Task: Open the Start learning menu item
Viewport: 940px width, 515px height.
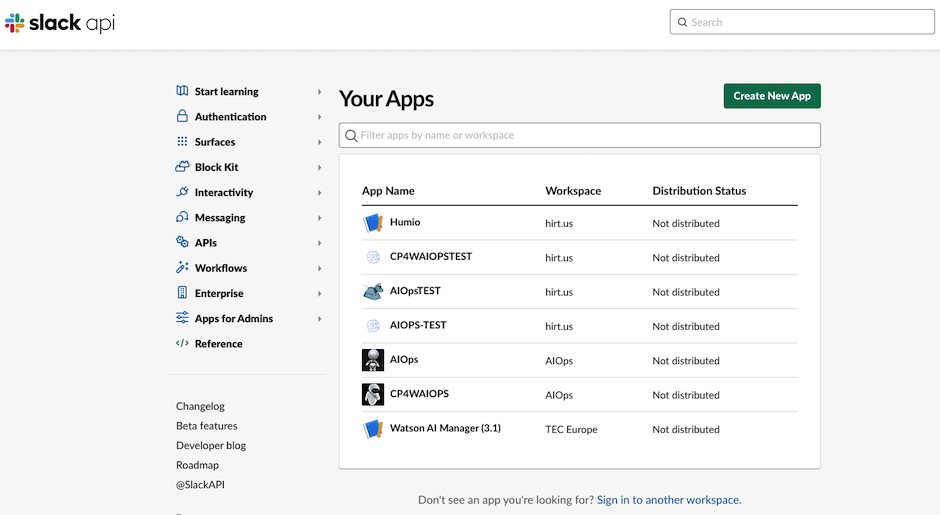Action: [x=227, y=91]
